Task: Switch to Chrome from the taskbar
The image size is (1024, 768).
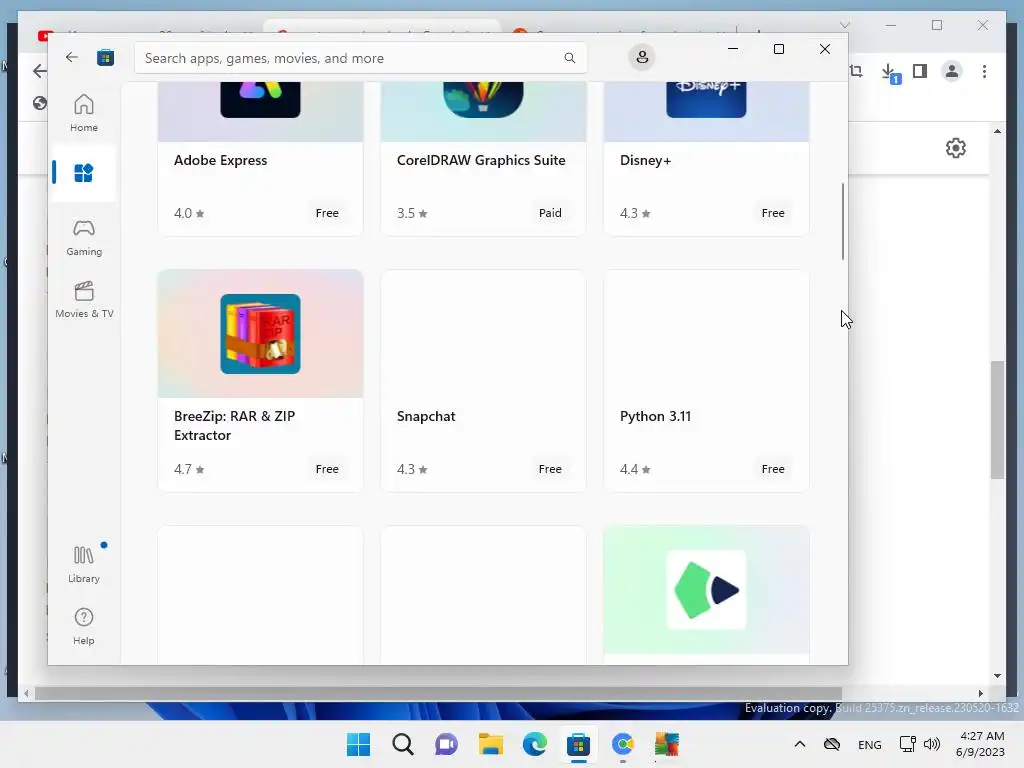Action: pyautogui.click(x=622, y=744)
